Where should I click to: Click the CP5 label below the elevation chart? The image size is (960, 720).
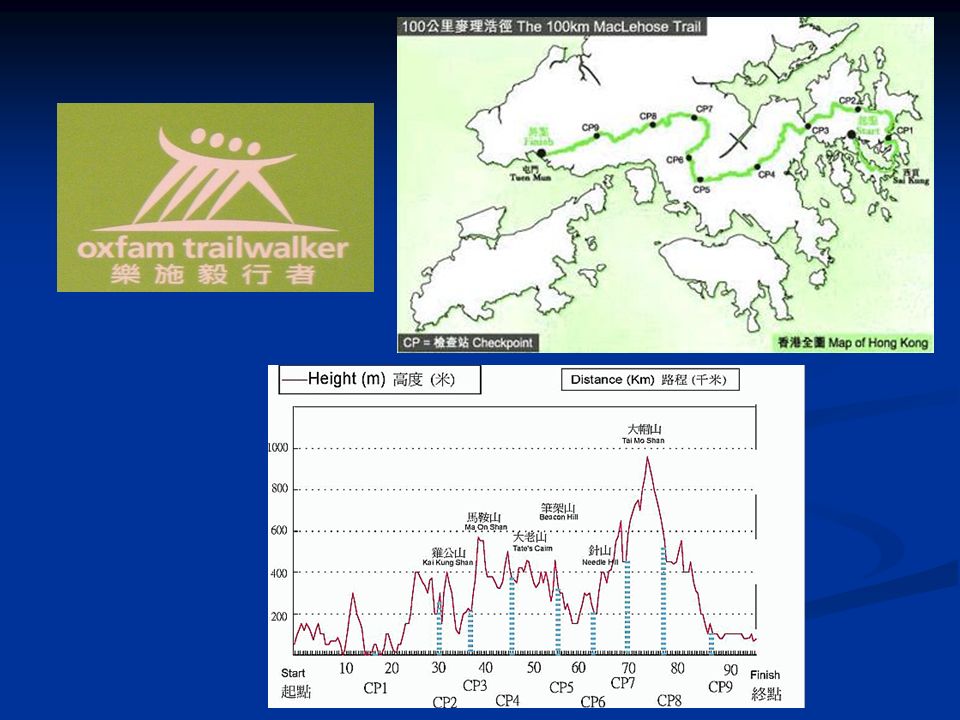(561, 688)
